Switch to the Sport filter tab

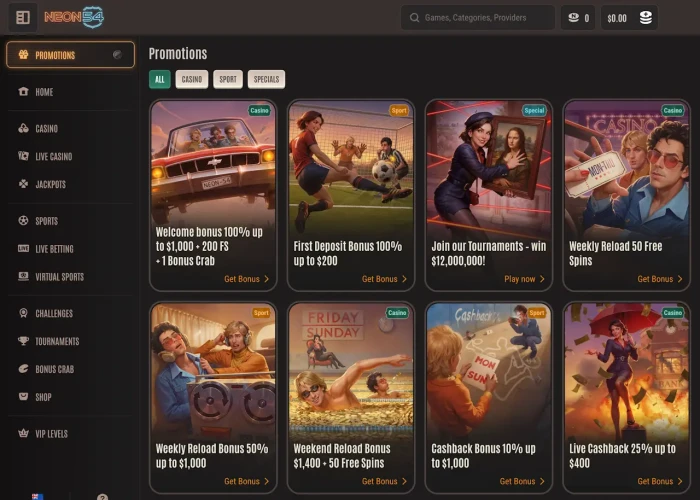(x=228, y=79)
